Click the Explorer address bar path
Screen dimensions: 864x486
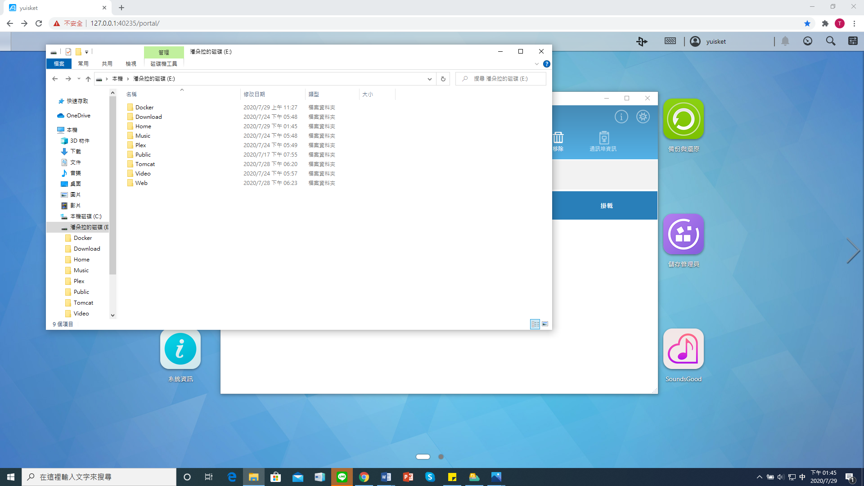(x=264, y=79)
